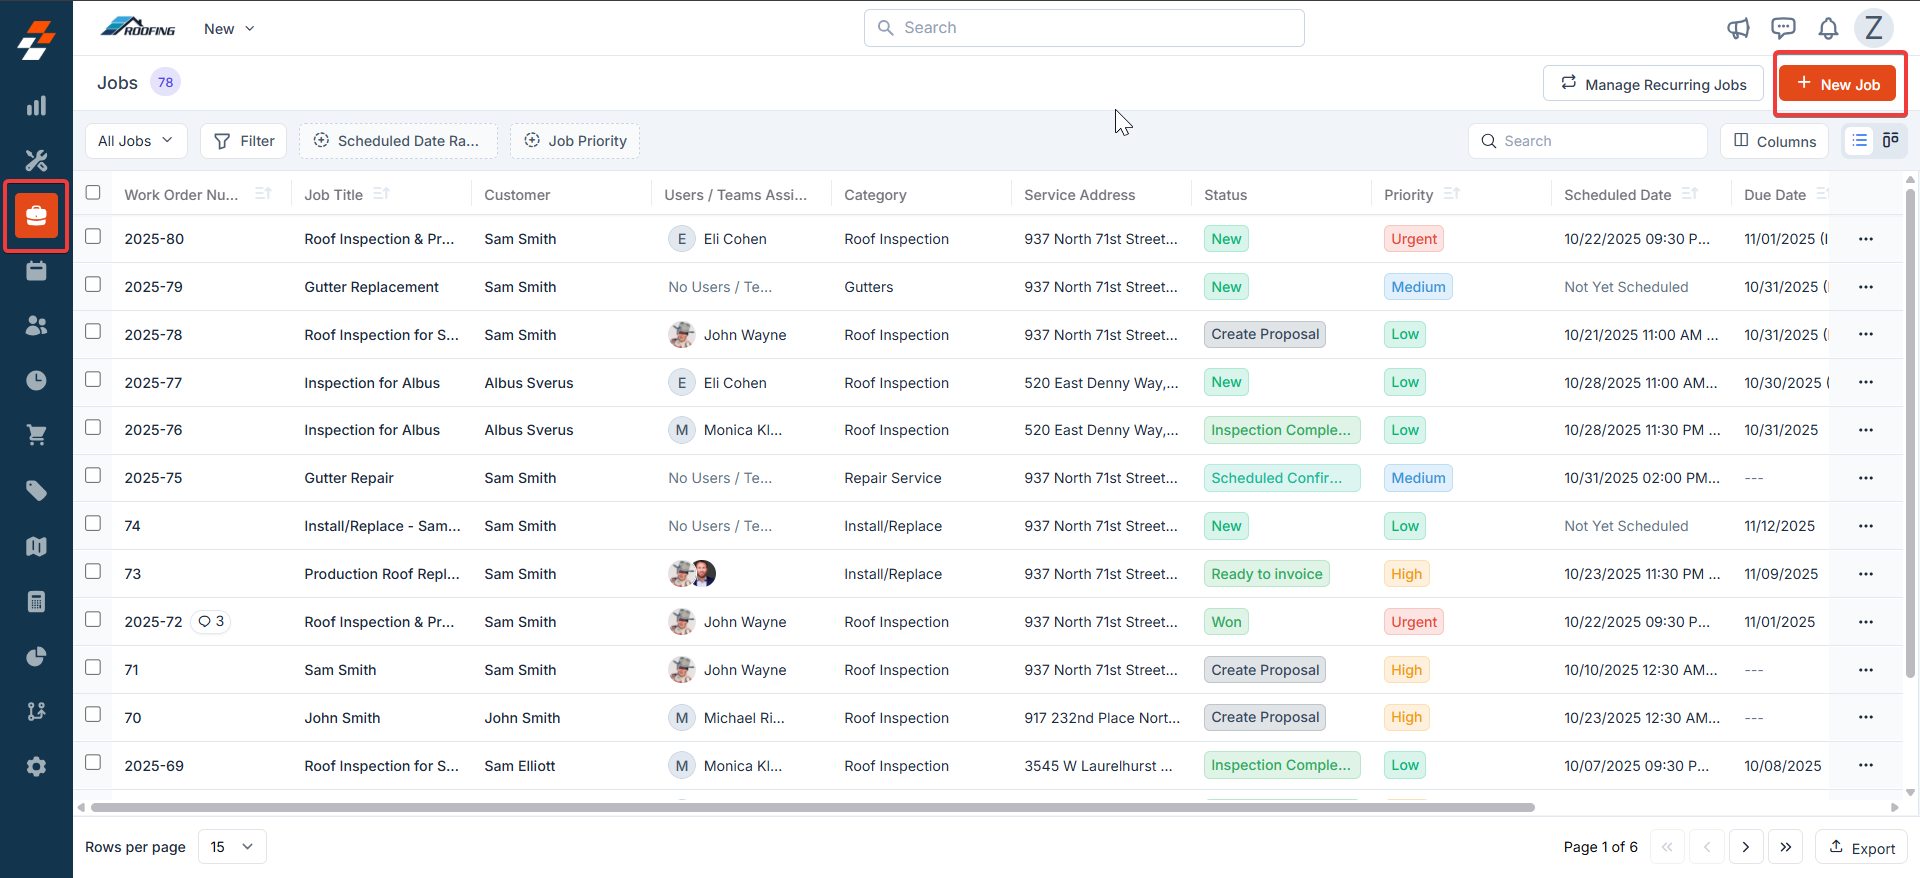1920x878 pixels.
Task: Click Won status badge on job 2025-72
Action: click(x=1226, y=622)
